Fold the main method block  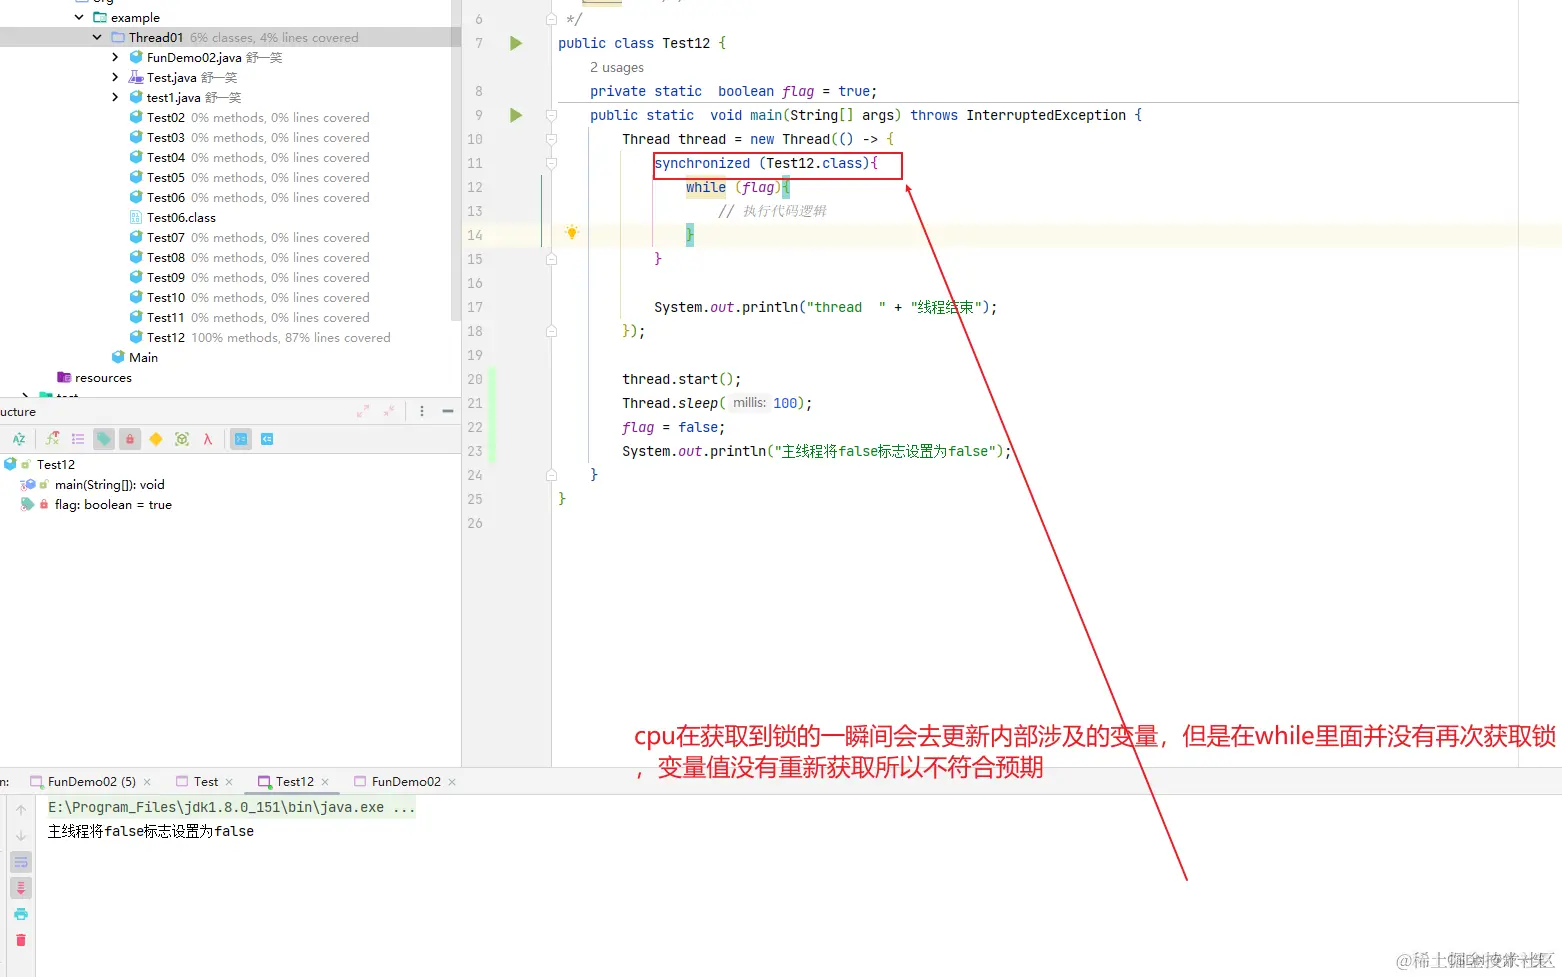click(x=551, y=115)
